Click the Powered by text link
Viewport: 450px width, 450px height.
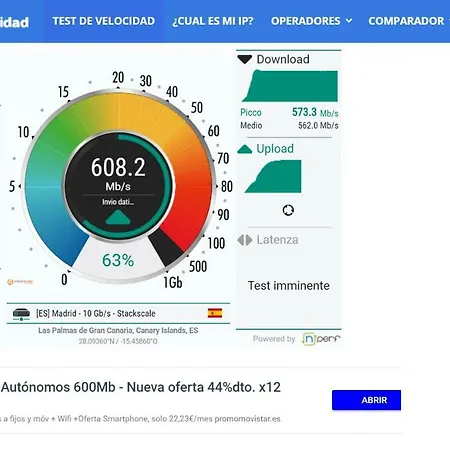(274, 339)
